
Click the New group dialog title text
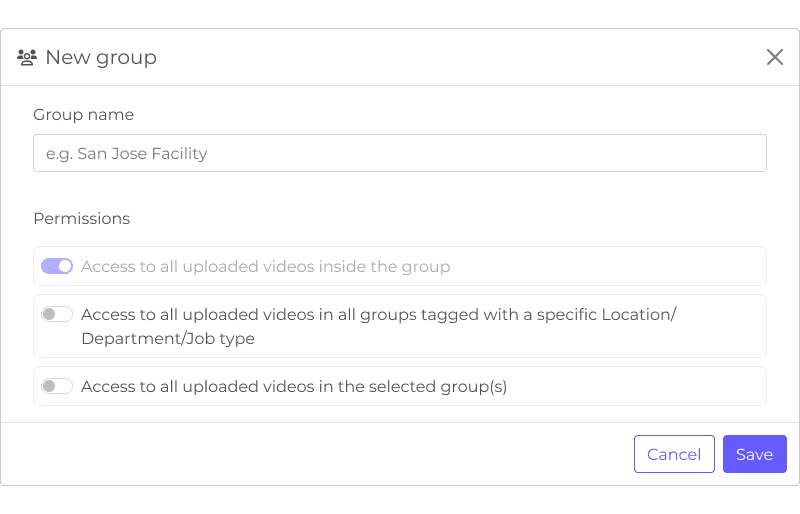point(101,58)
